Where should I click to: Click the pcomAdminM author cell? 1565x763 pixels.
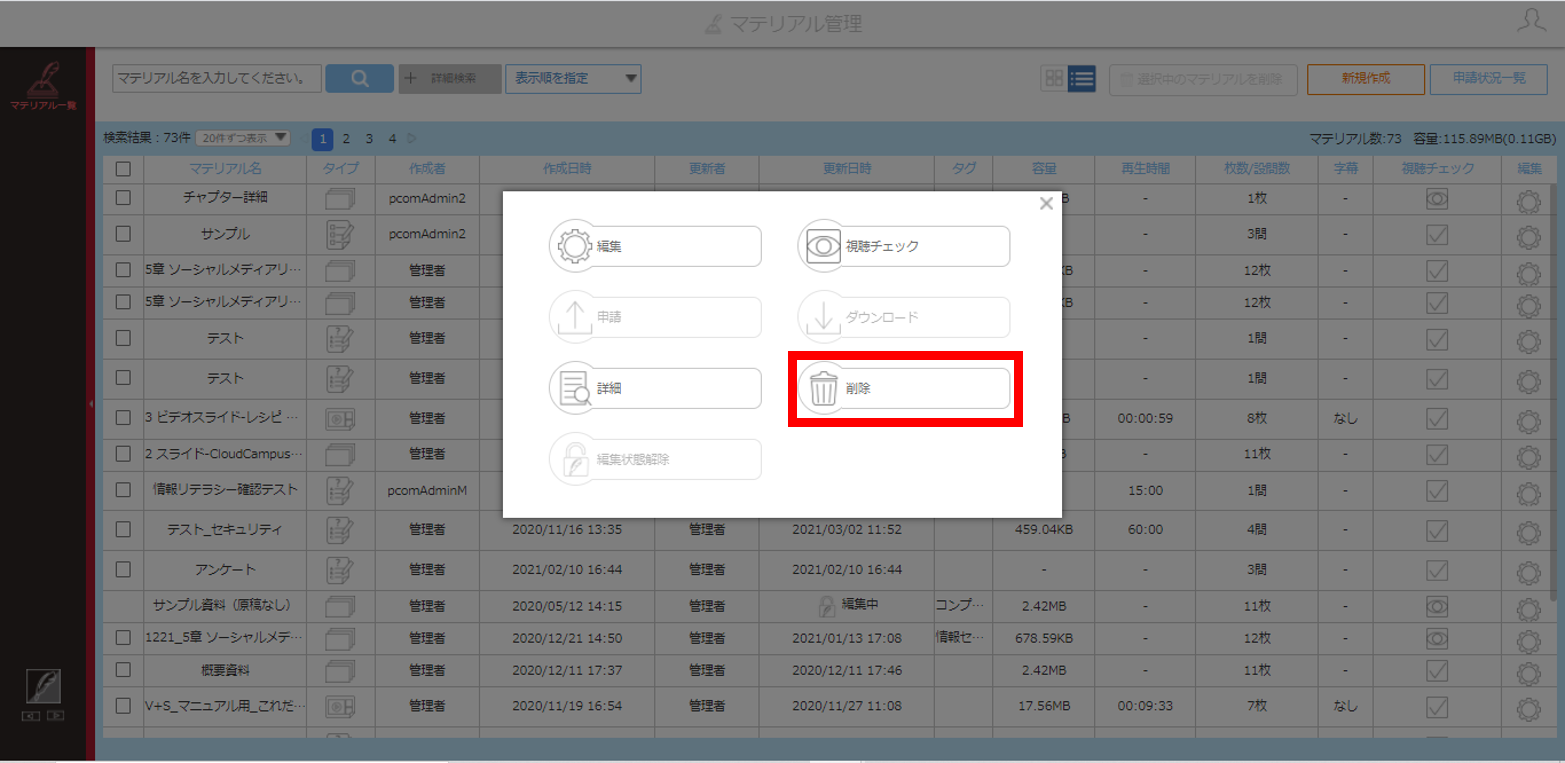pos(427,491)
